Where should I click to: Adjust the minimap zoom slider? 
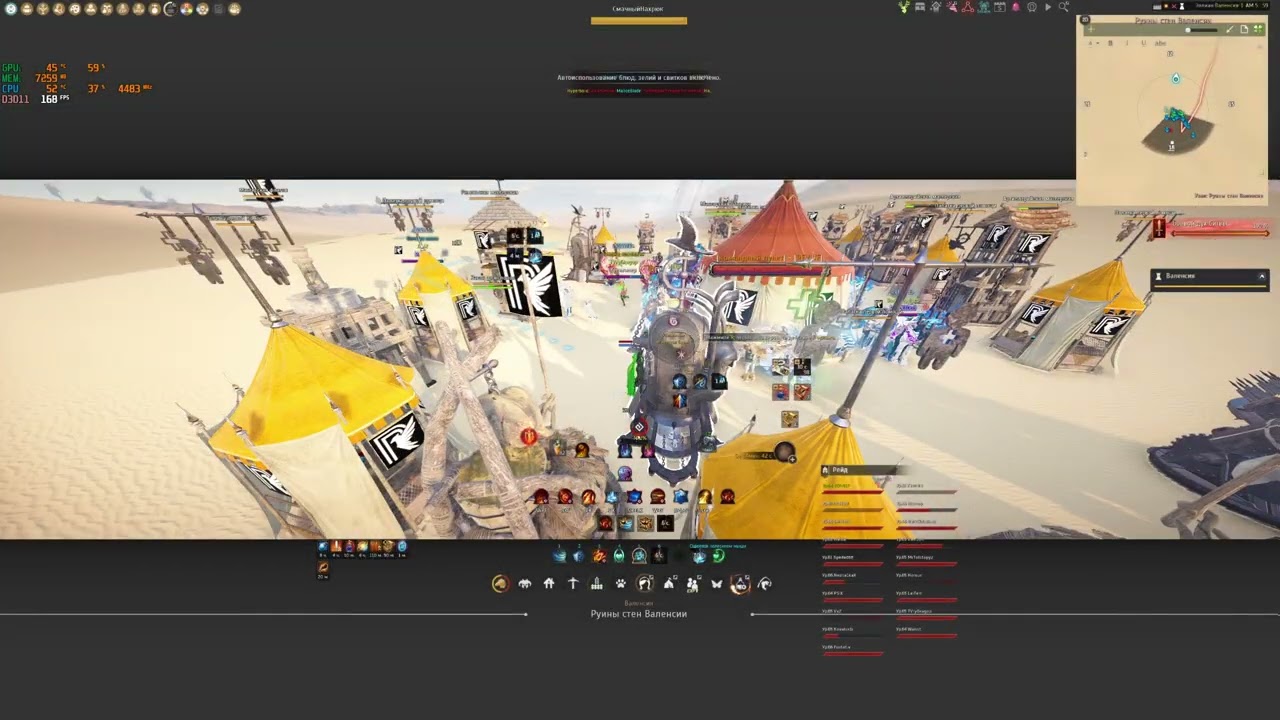tap(1203, 30)
